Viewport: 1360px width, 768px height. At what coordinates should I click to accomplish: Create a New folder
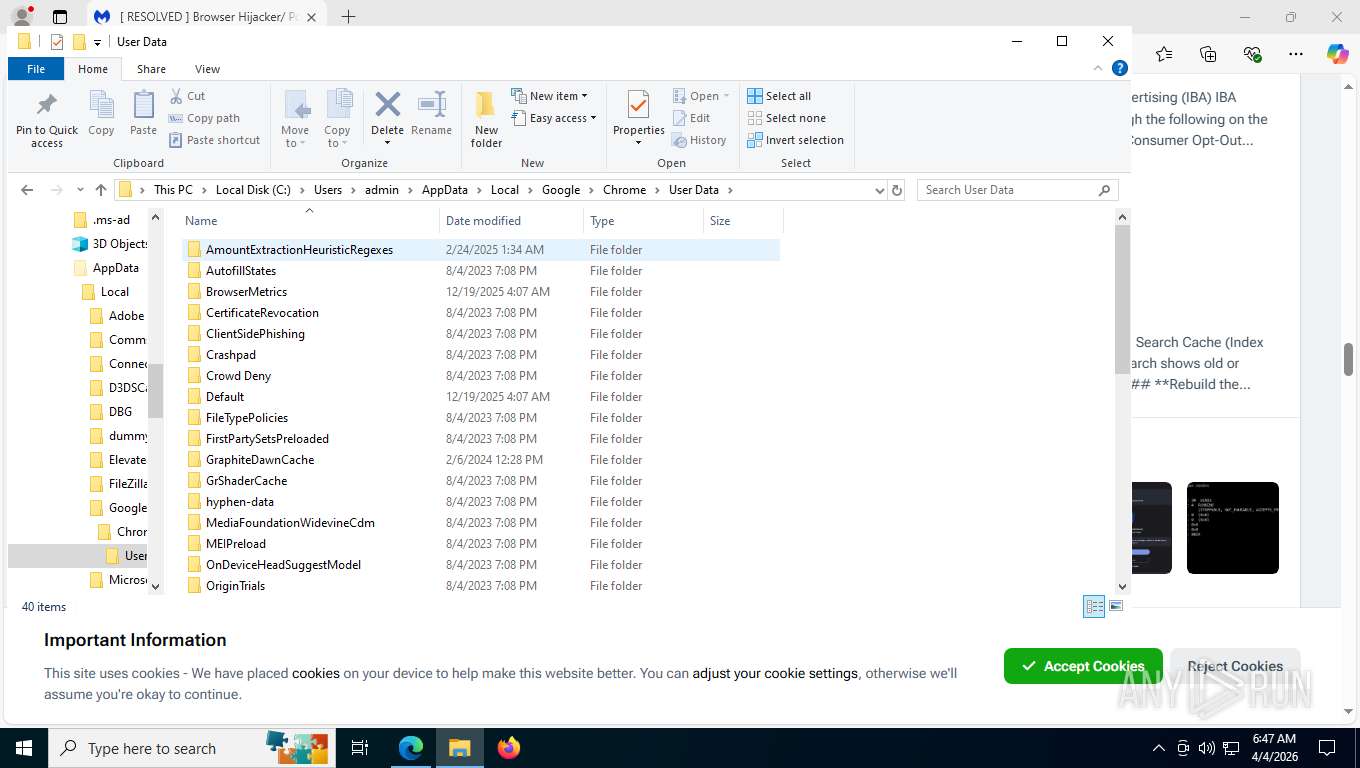(x=486, y=119)
